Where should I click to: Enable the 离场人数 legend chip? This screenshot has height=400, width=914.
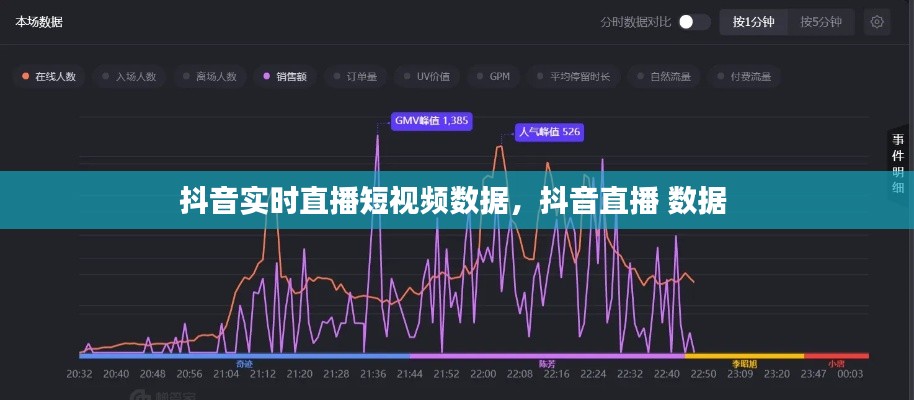tap(210, 76)
